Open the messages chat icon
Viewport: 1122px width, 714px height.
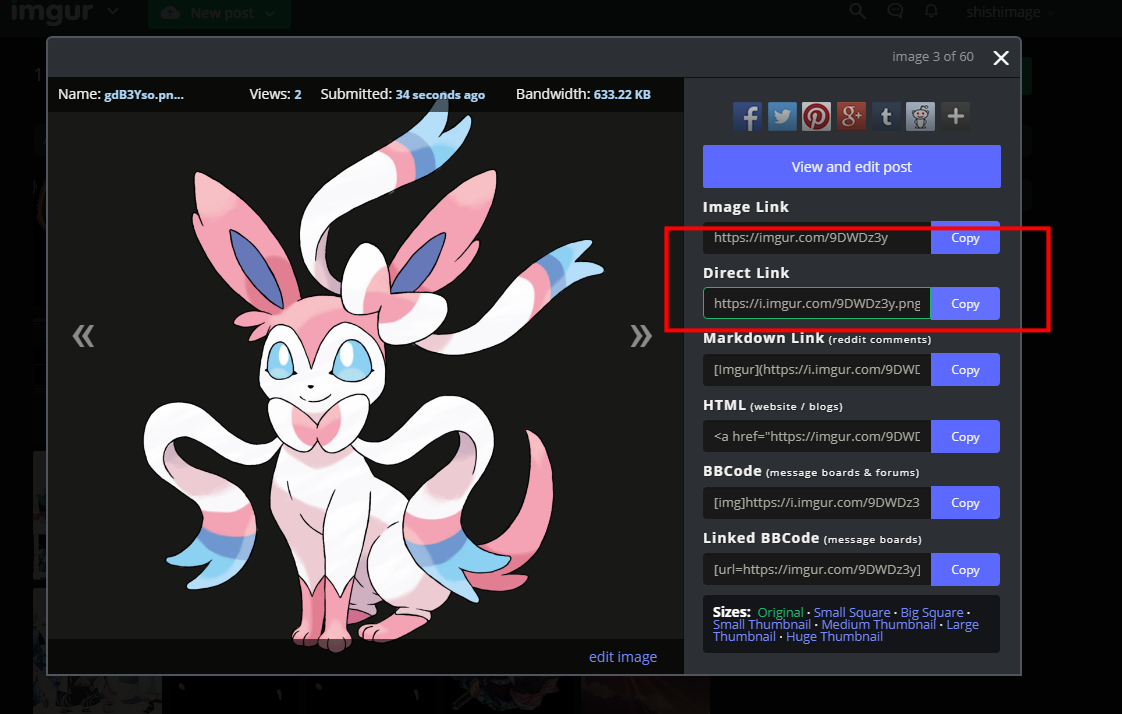894,11
